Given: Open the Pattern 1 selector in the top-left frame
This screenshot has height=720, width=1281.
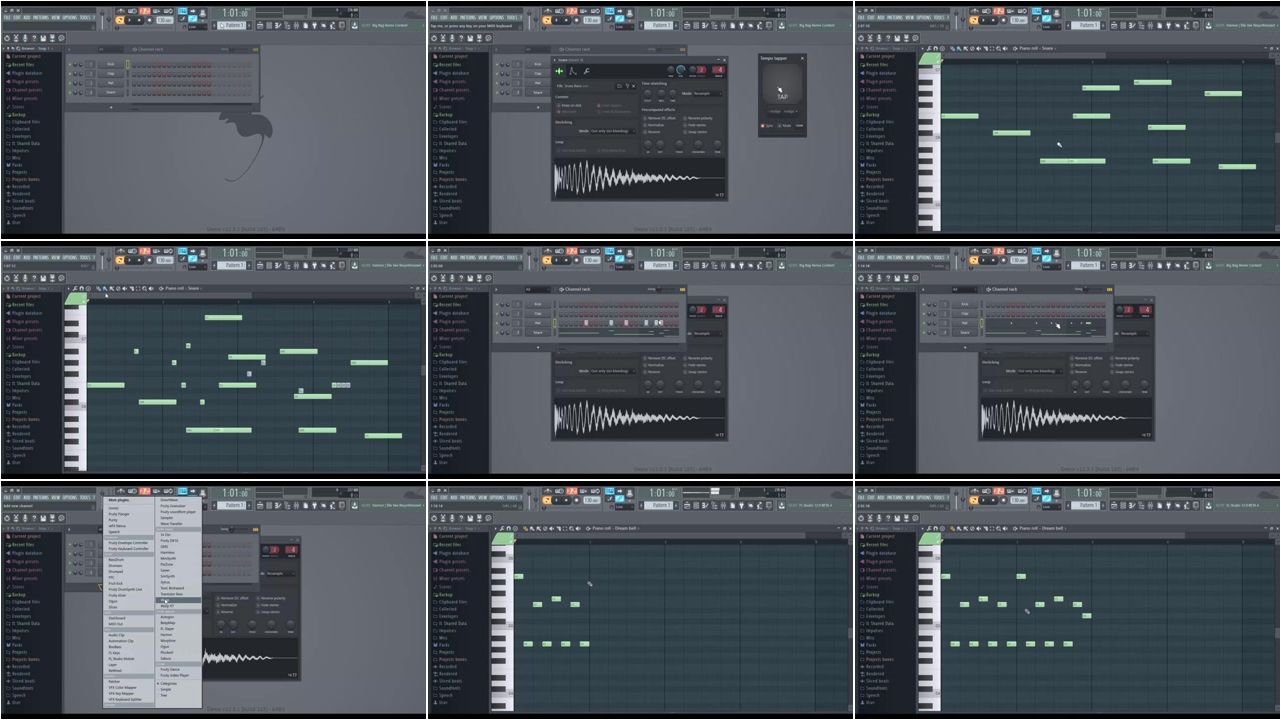Looking at the screenshot, I should (x=232, y=25).
